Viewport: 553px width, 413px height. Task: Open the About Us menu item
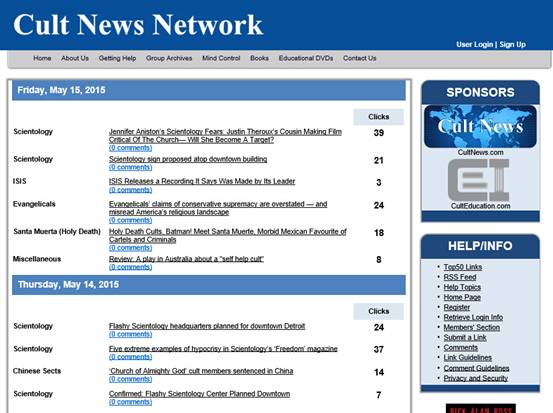point(75,58)
